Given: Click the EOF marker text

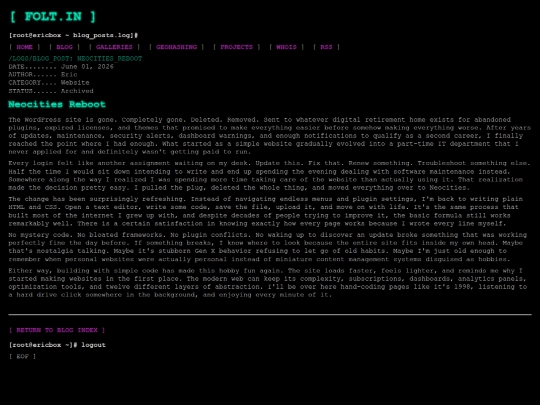Looking at the screenshot, I should tap(22, 356).
